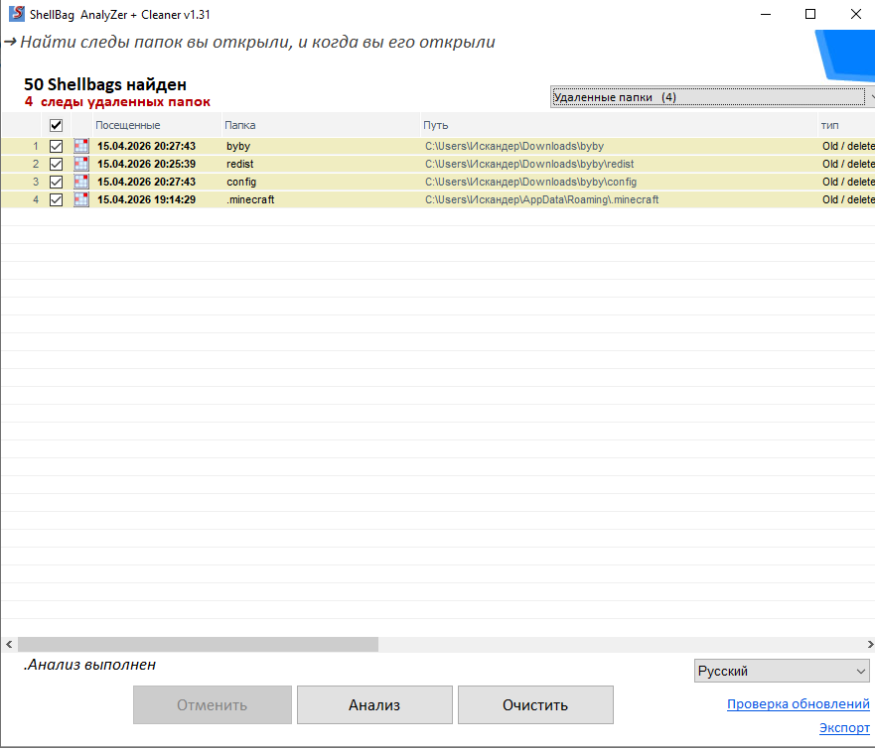Click the horizontal scrollbar thumb
The width and height of the screenshot is (875, 750).
[198, 645]
